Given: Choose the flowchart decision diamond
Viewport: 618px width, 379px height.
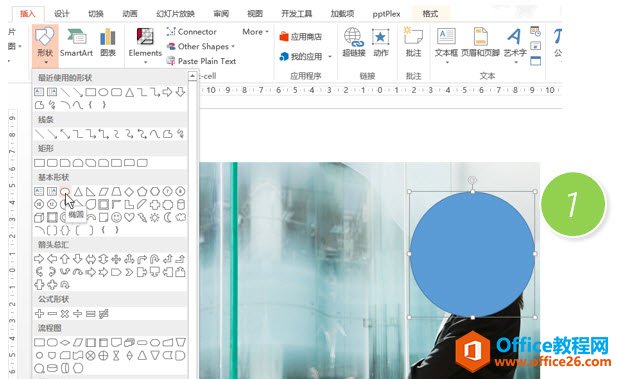Looking at the screenshot, I should coord(65,342).
